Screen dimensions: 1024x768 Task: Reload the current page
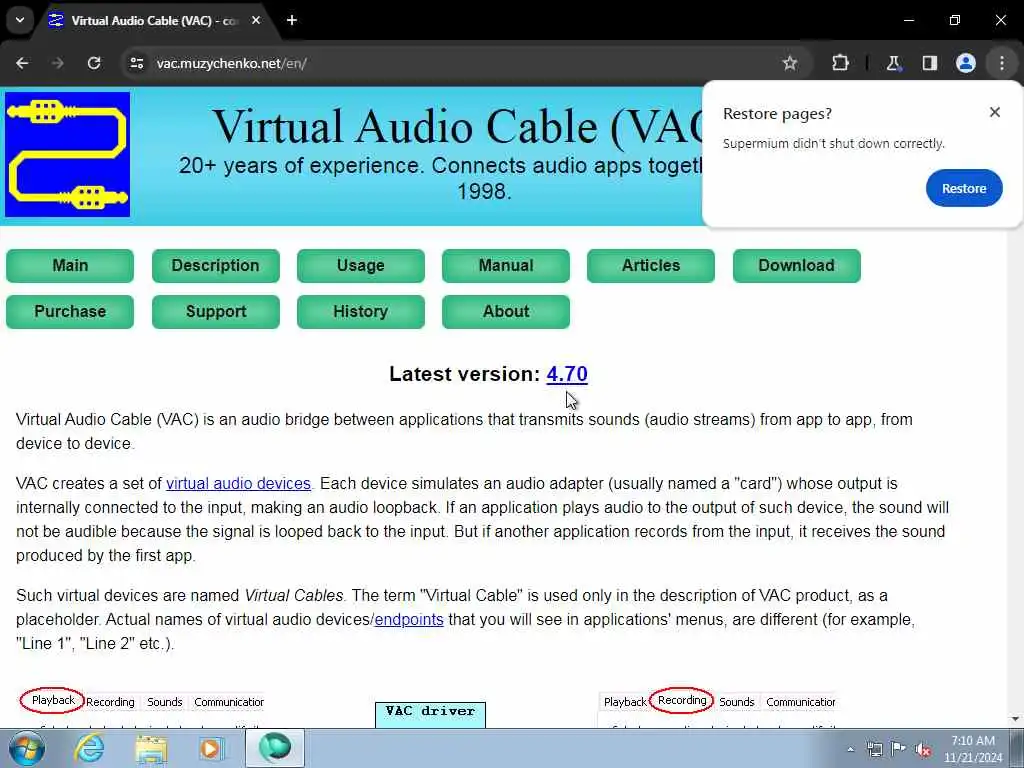click(x=94, y=63)
